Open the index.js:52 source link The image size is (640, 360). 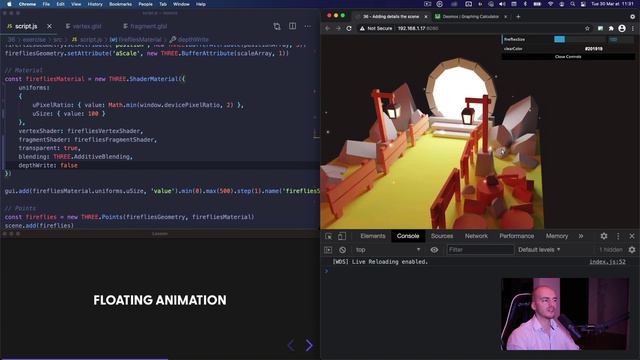(x=607, y=262)
